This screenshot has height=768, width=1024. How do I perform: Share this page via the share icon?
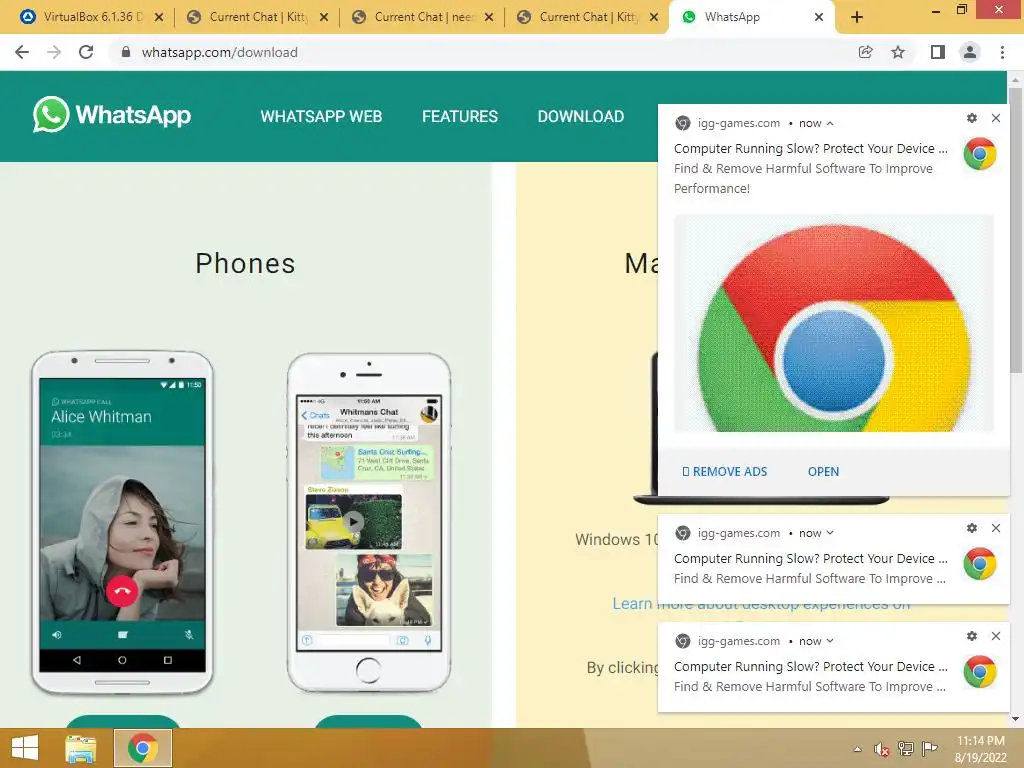click(x=866, y=52)
